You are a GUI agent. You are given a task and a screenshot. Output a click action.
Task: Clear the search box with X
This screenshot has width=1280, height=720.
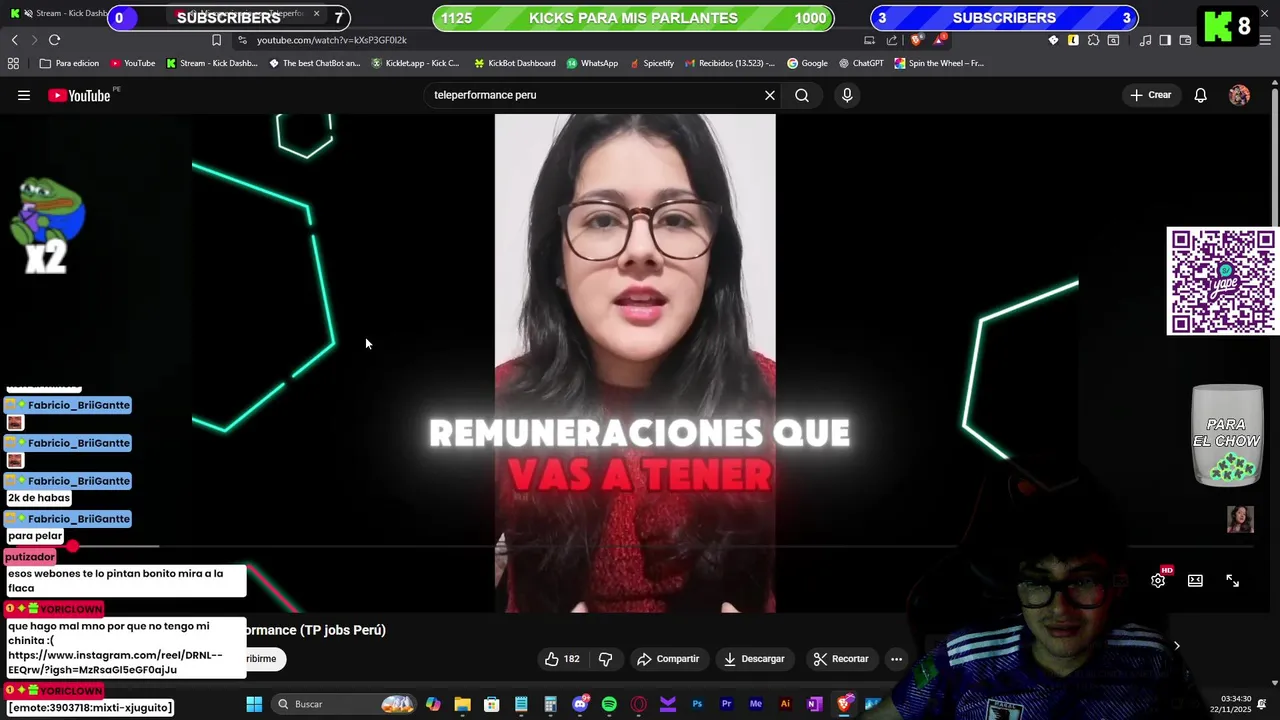point(770,95)
